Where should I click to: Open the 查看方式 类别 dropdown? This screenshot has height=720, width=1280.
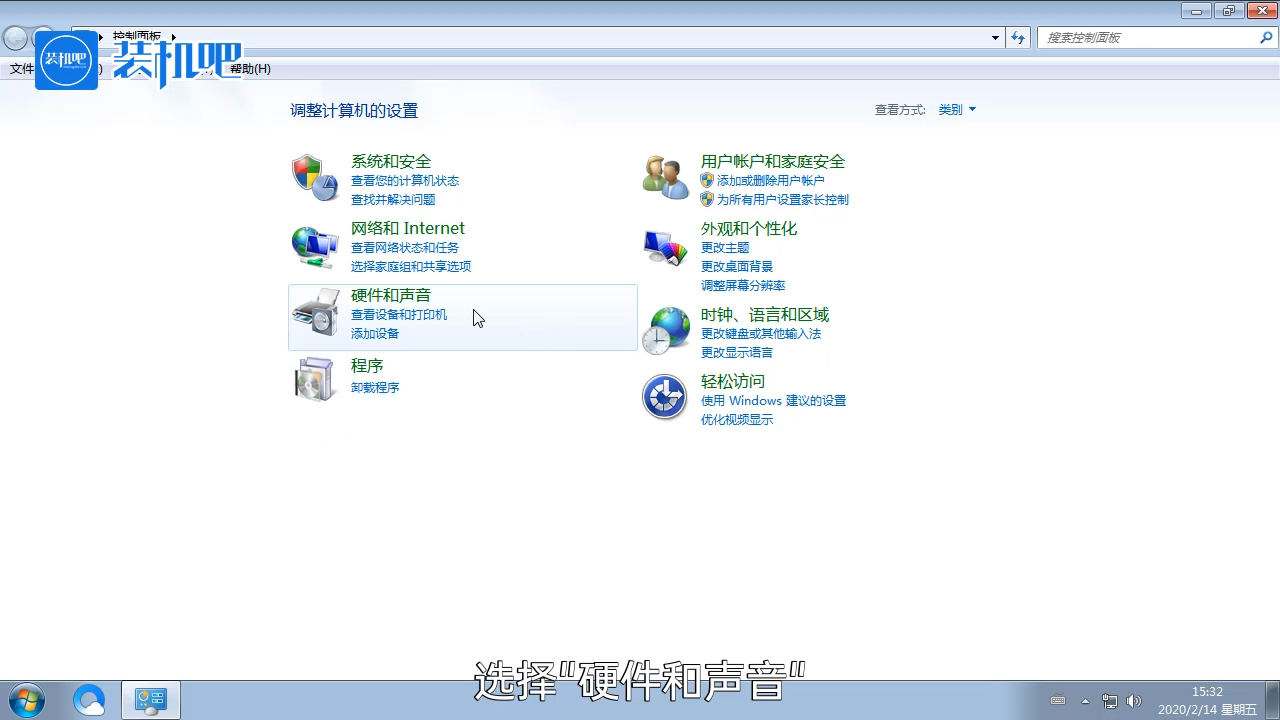click(x=955, y=110)
